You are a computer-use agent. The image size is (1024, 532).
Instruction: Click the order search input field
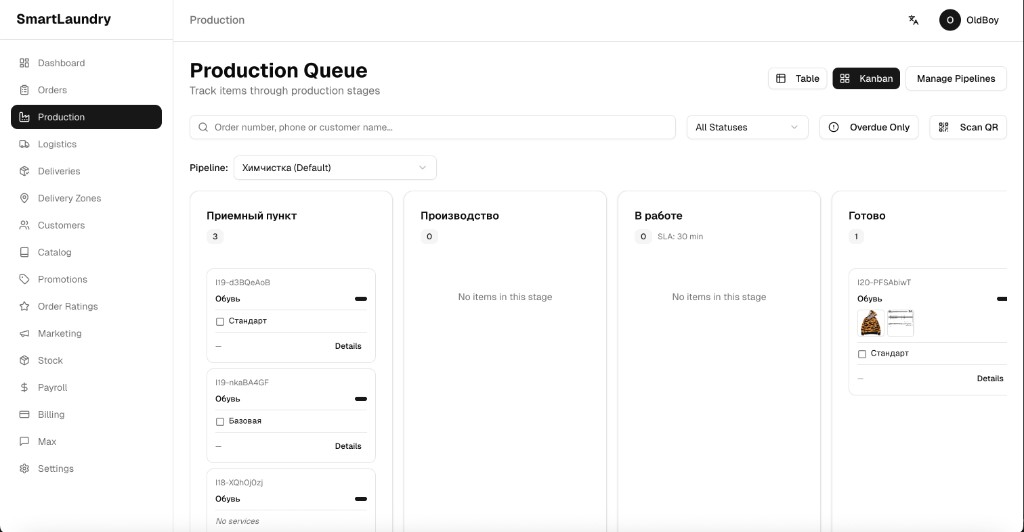[432, 127]
